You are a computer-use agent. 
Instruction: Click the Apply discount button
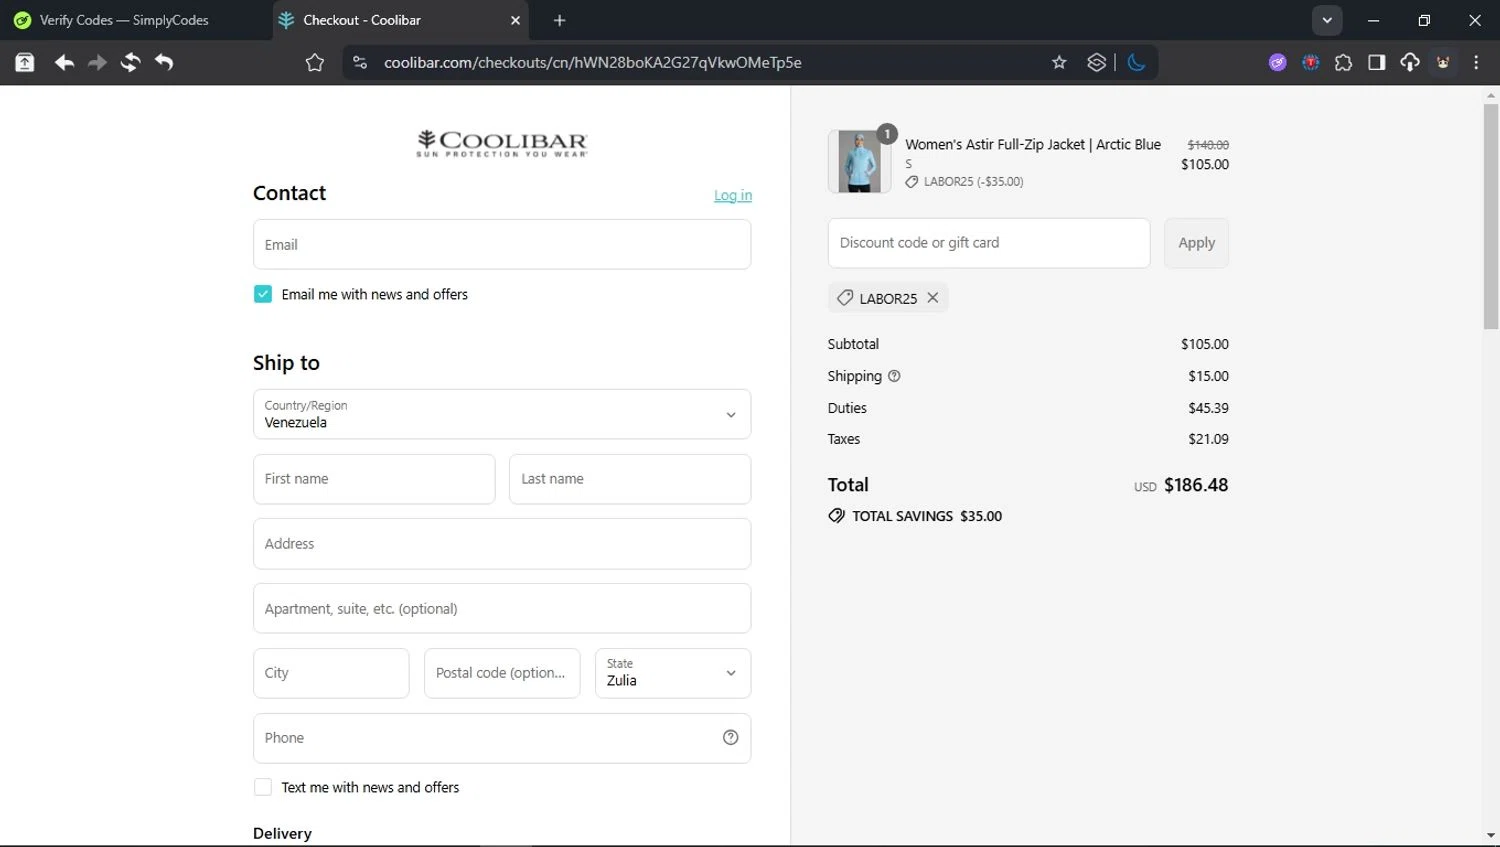[1196, 243]
